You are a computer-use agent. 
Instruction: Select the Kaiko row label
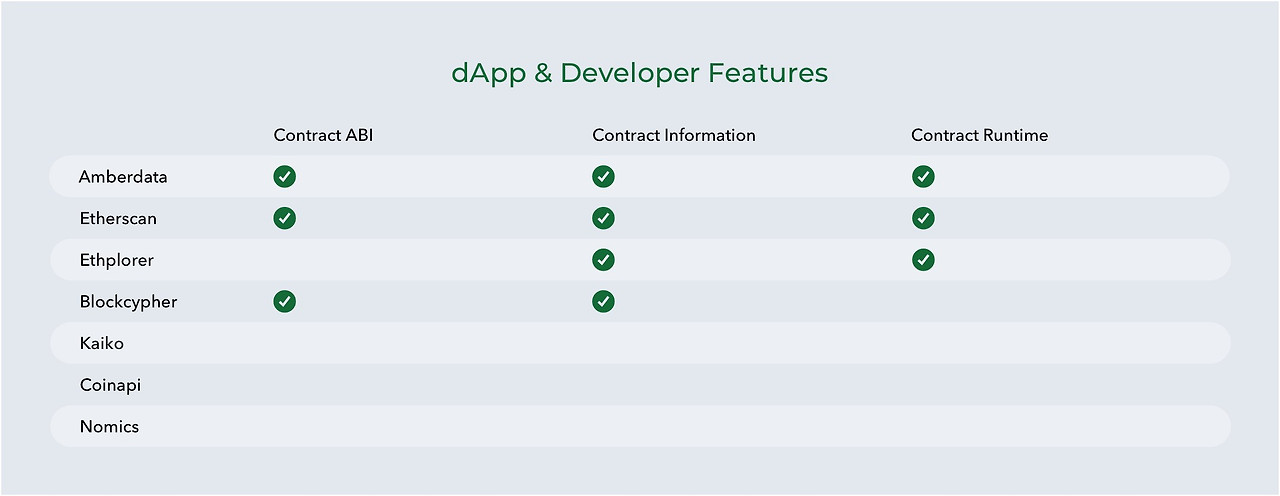click(x=102, y=343)
